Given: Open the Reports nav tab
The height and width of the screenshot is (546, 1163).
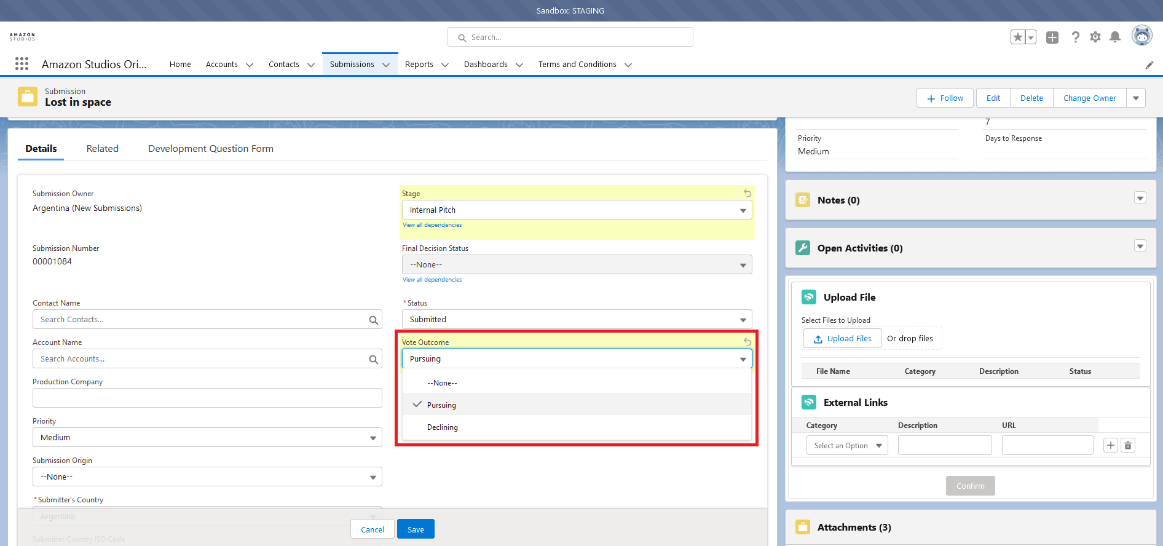Looking at the screenshot, I should click(419, 65).
